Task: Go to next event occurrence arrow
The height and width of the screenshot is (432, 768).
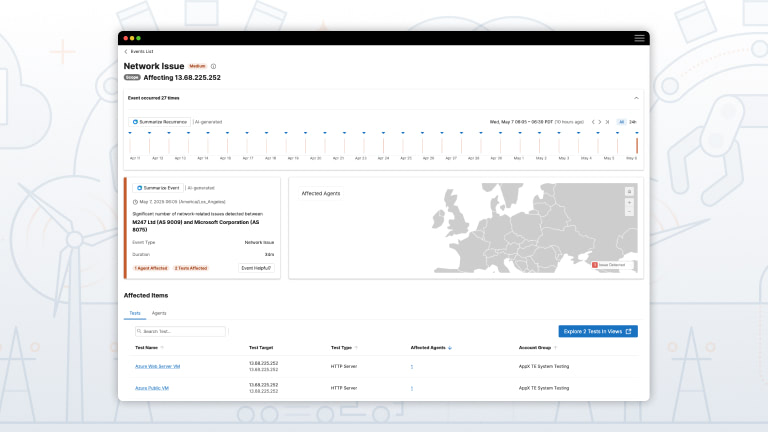Action: 600,122
